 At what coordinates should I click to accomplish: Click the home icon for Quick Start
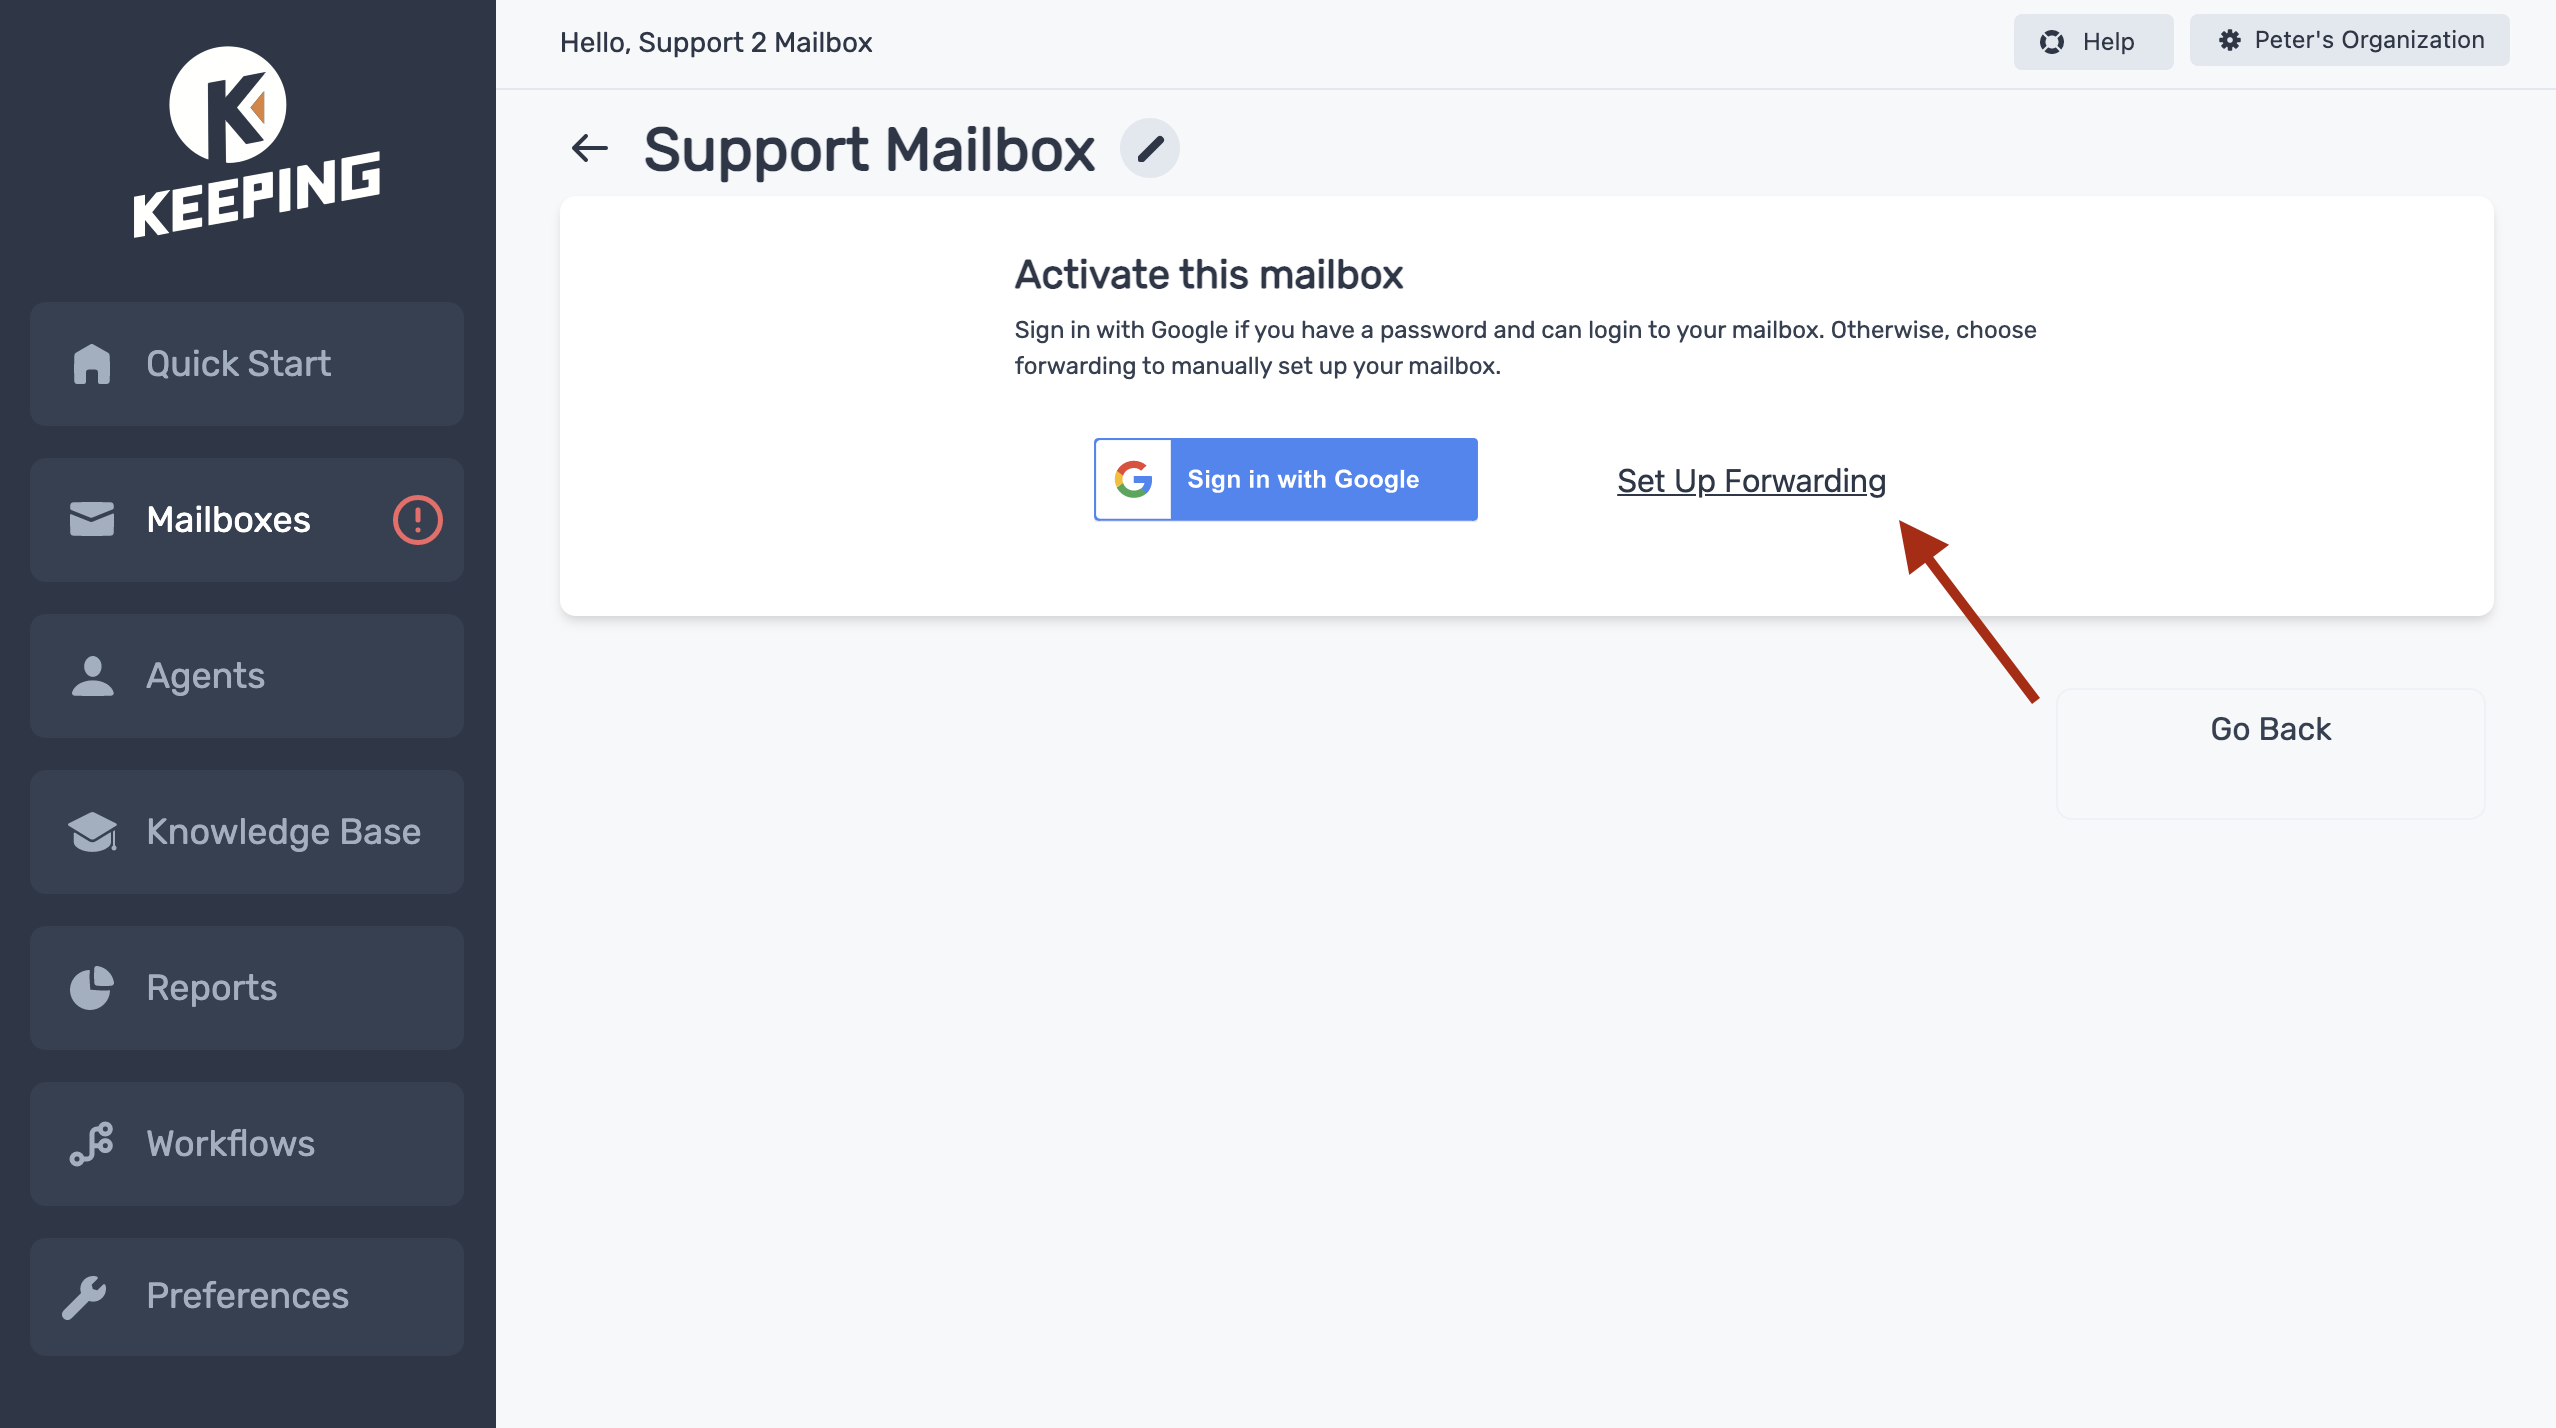point(92,364)
